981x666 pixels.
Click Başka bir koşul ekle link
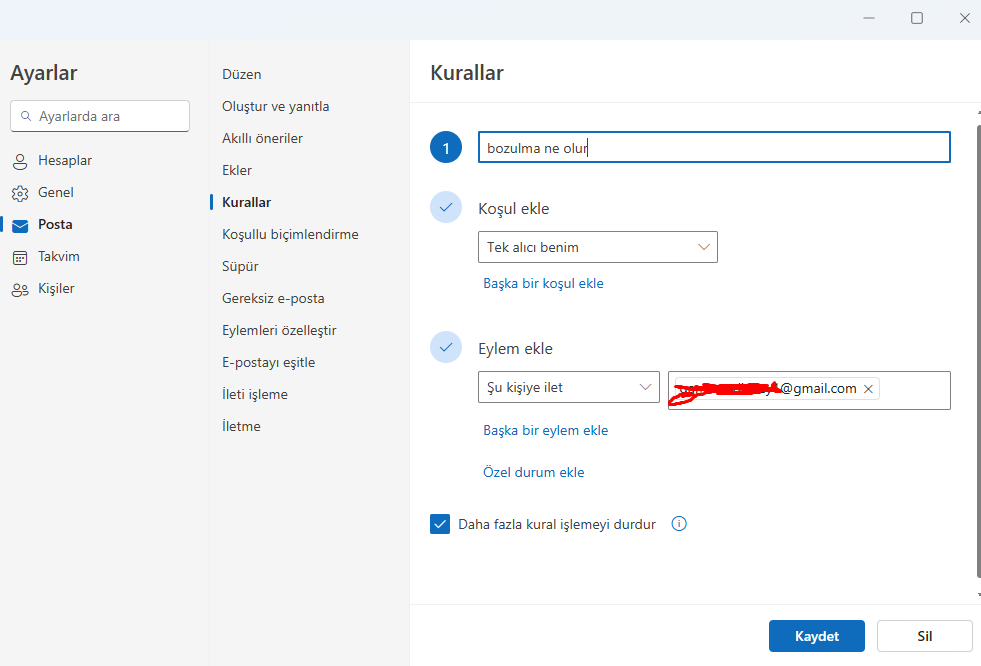[543, 283]
